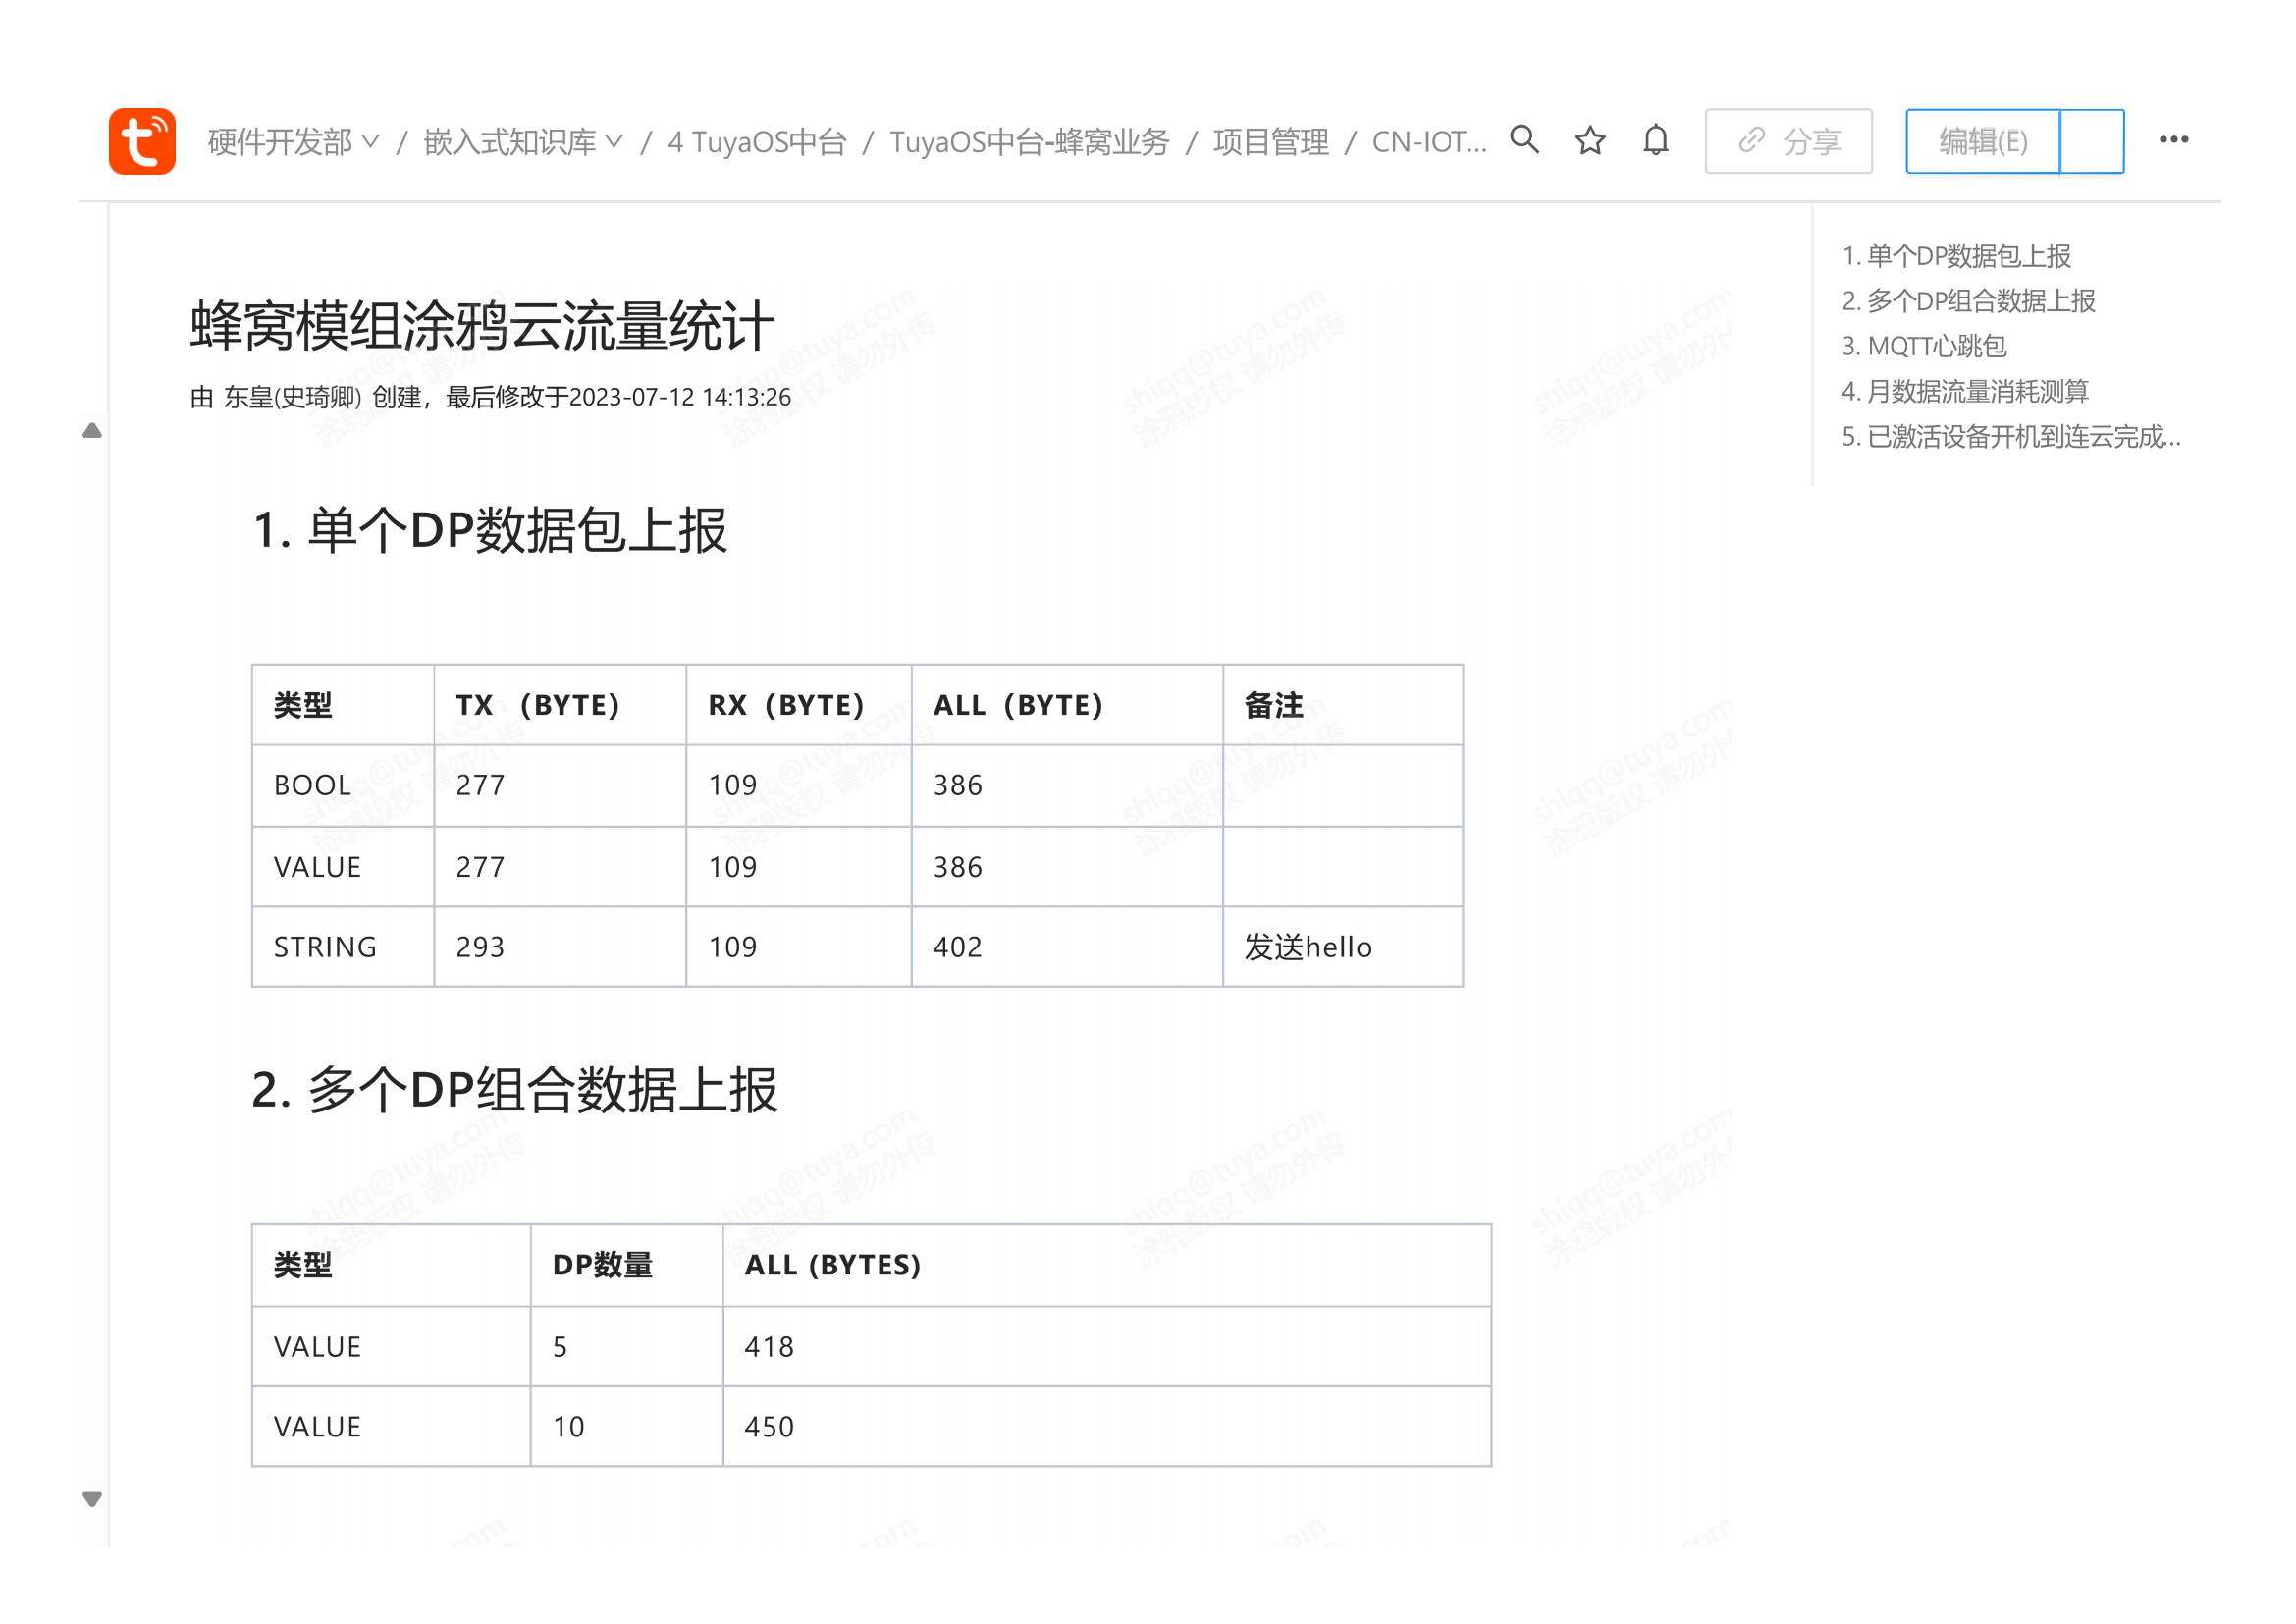
Task: Click the DP数量 cell showing 5
Action: (x=626, y=1347)
